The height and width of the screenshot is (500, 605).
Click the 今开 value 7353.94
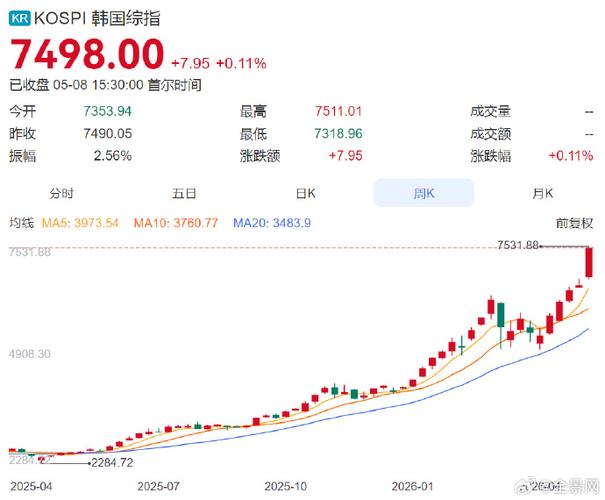[x=108, y=111]
